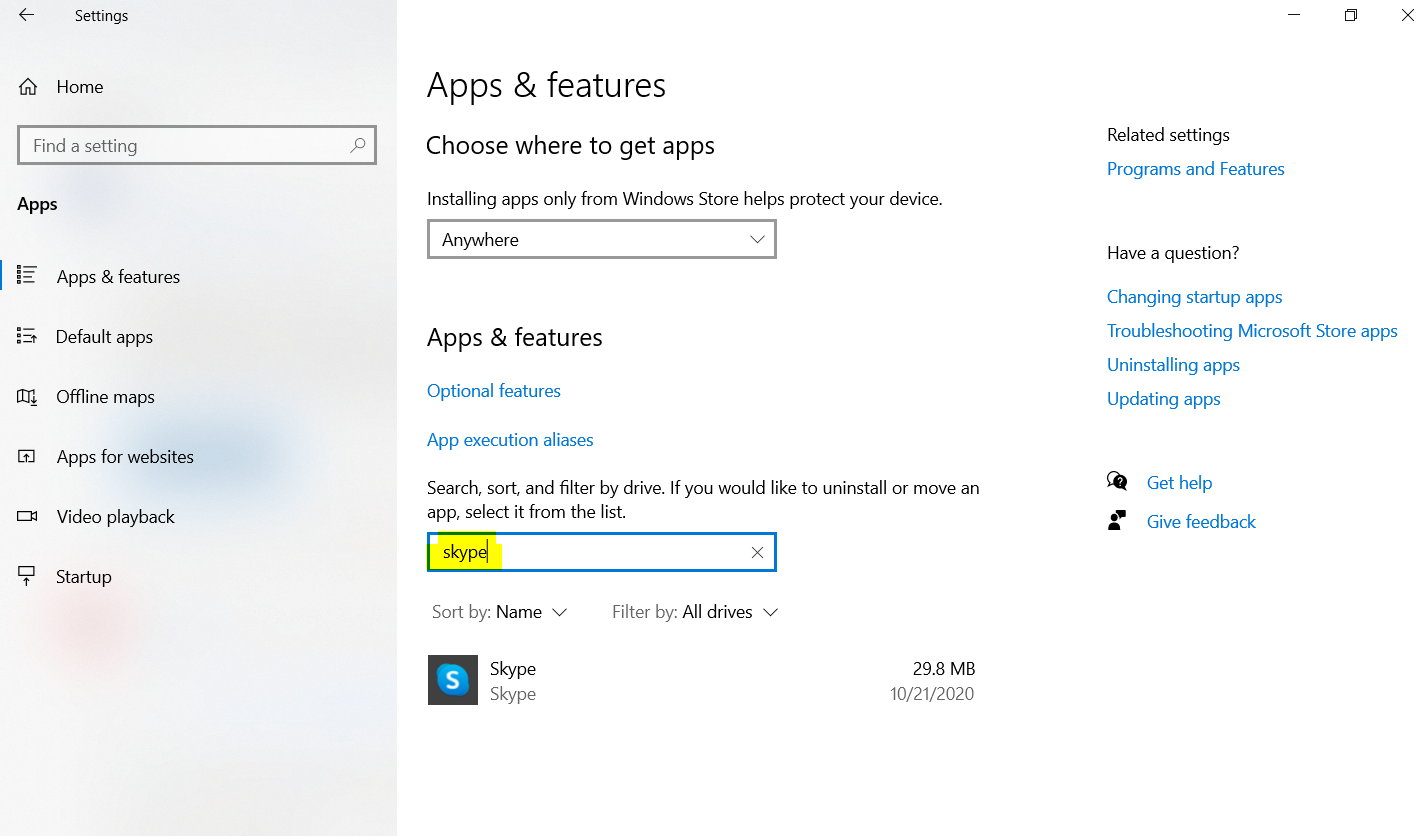The width and height of the screenshot is (1423, 836).
Task: Click the back arrow in Settings
Action: (27, 15)
